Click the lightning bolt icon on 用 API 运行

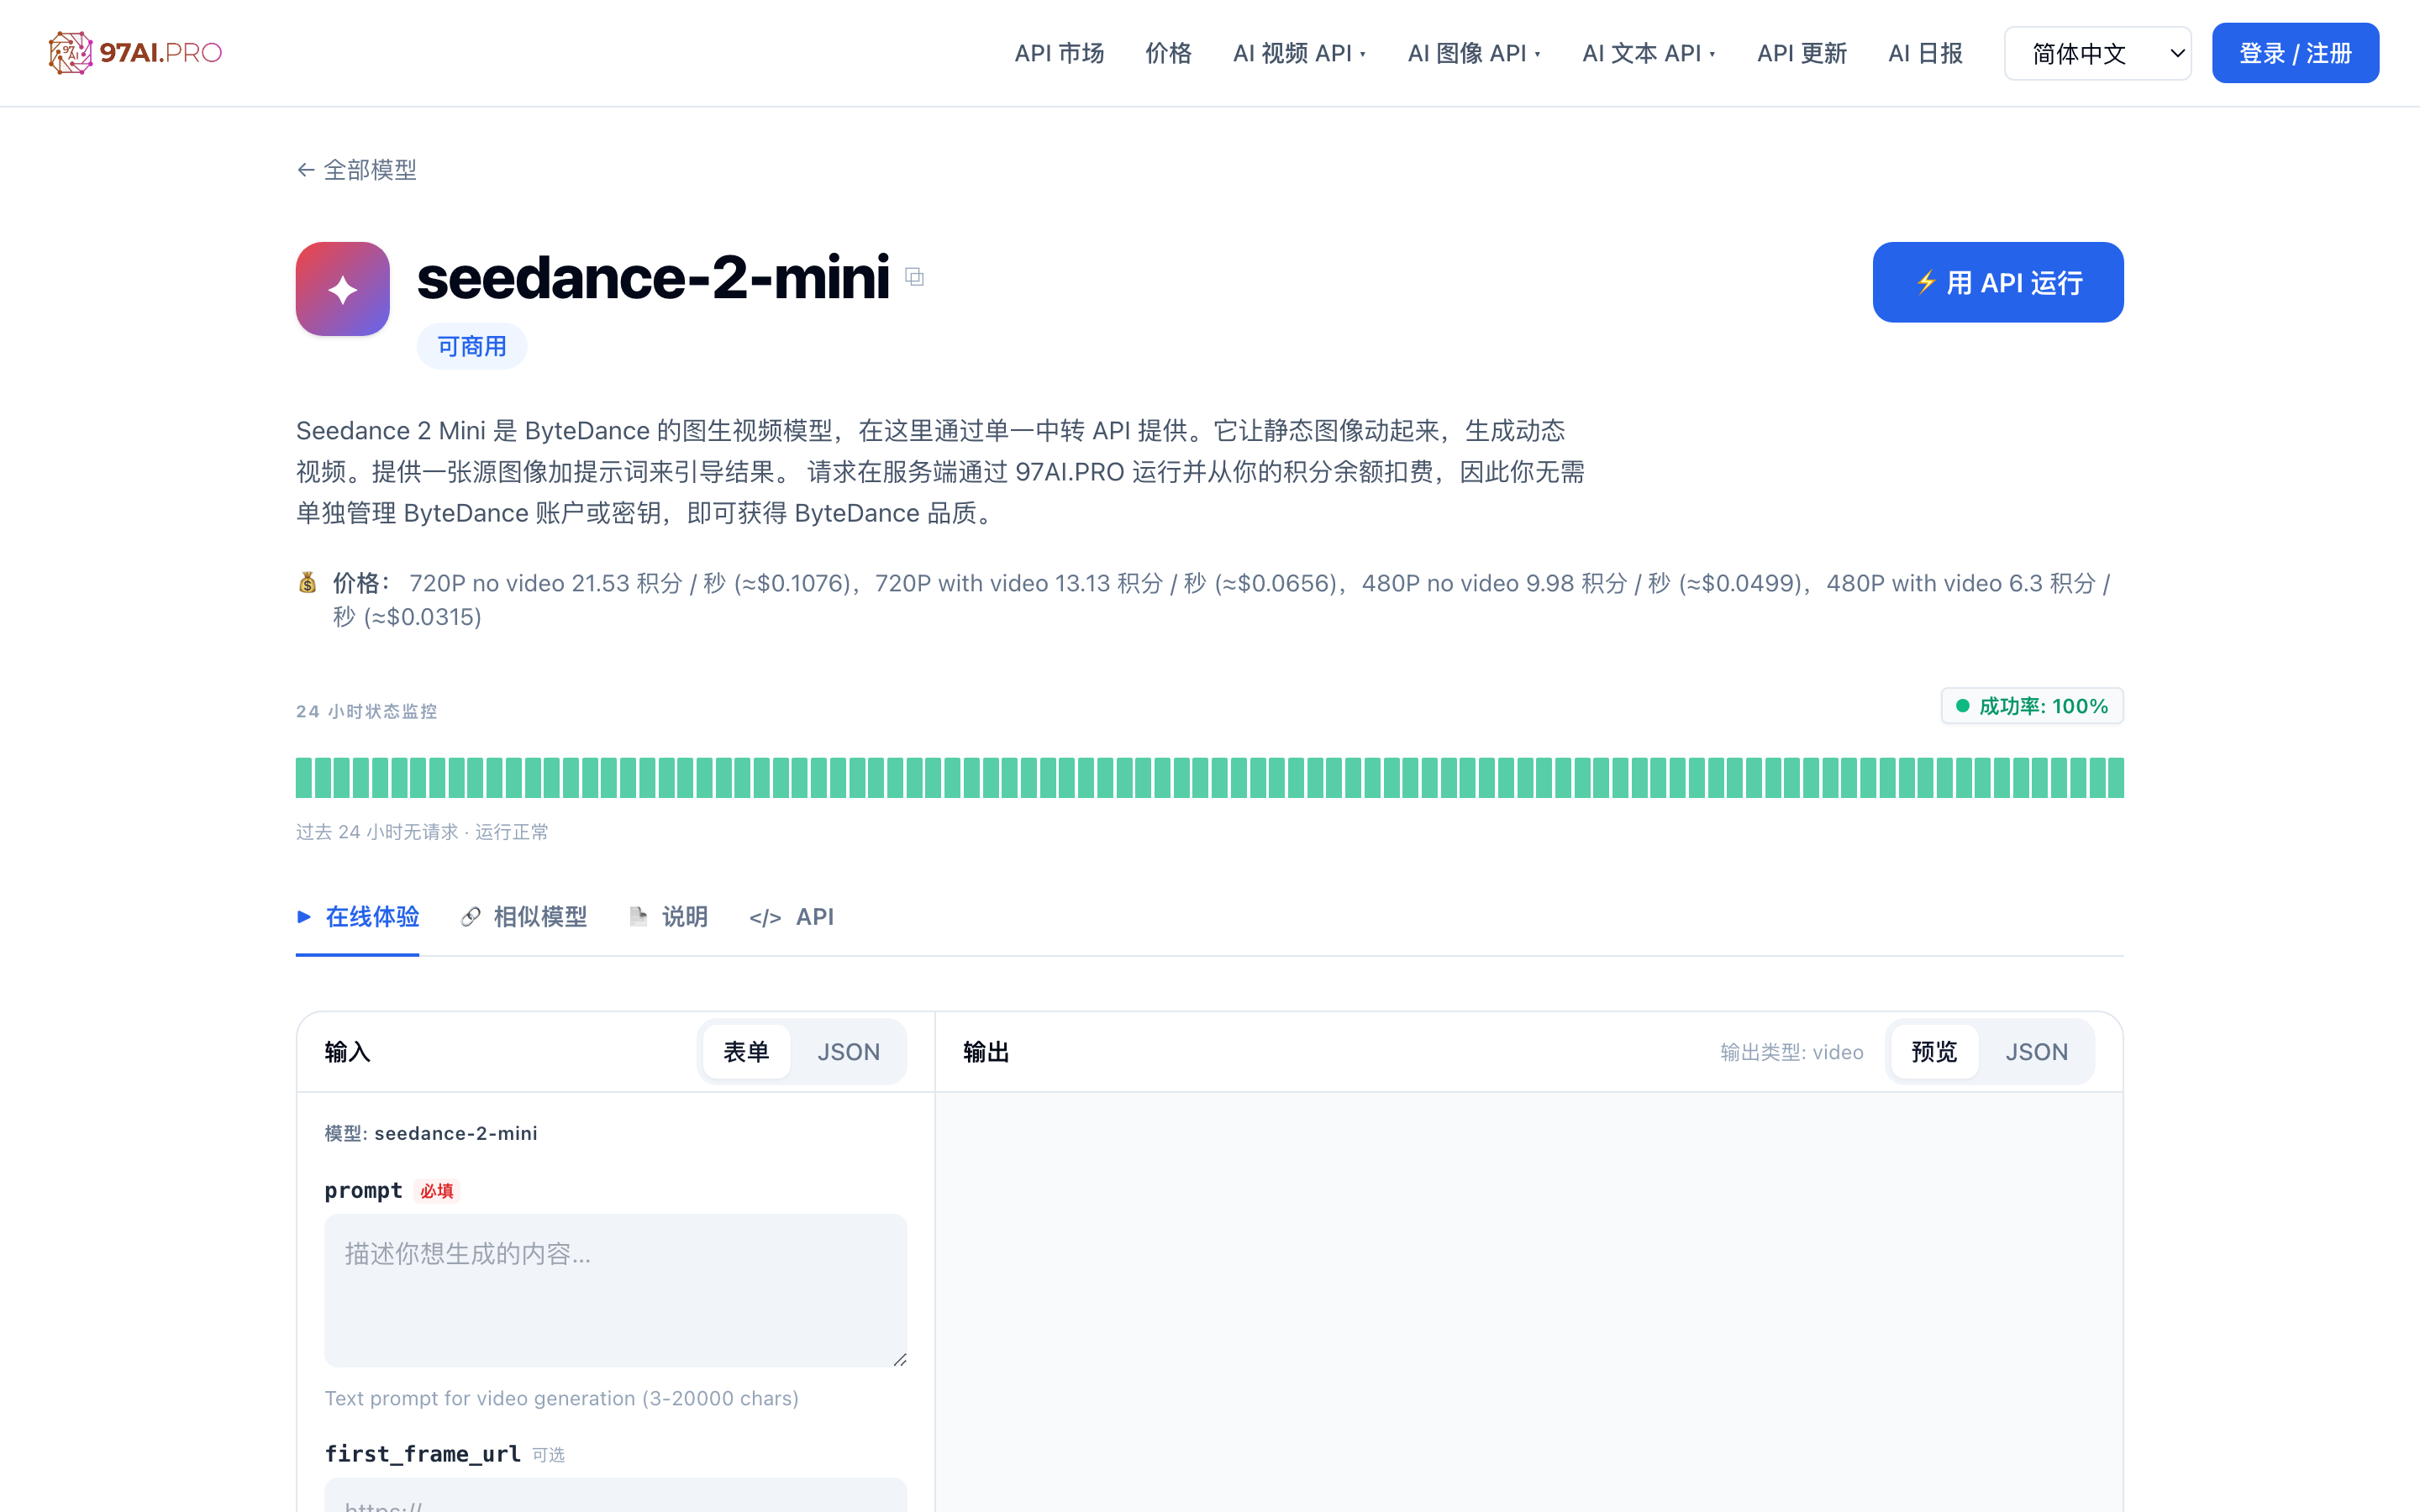pos(1926,282)
